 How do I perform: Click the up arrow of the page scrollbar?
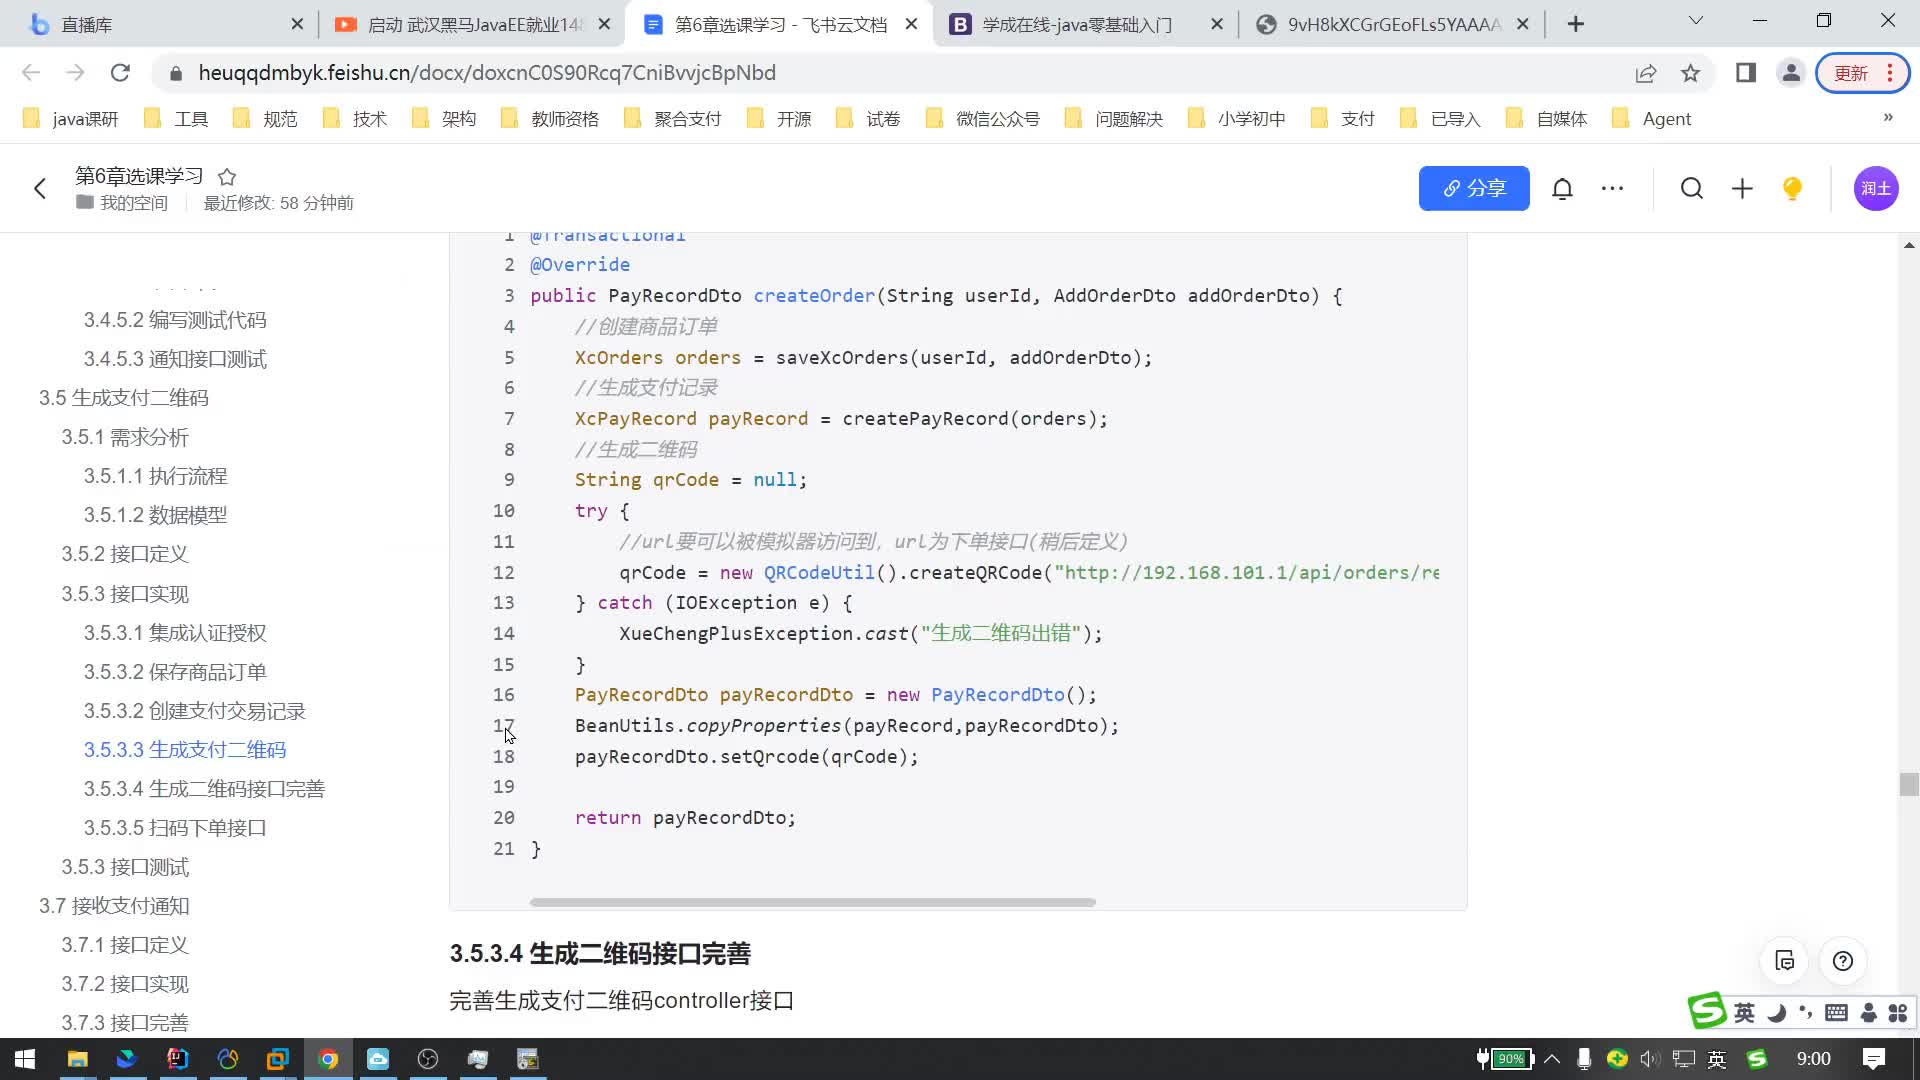(1909, 245)
